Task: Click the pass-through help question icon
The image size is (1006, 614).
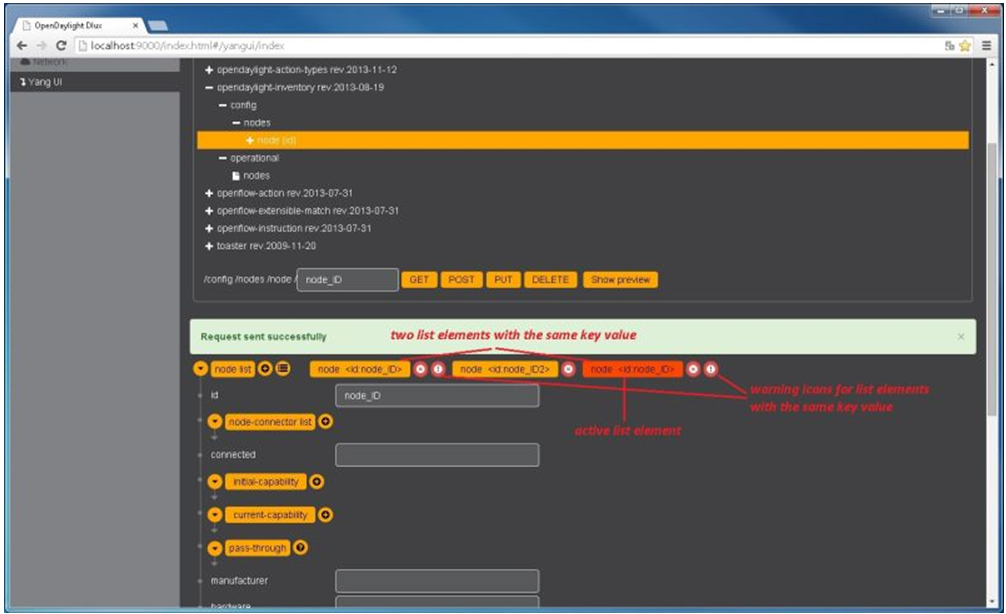Action: click(300, 547)
